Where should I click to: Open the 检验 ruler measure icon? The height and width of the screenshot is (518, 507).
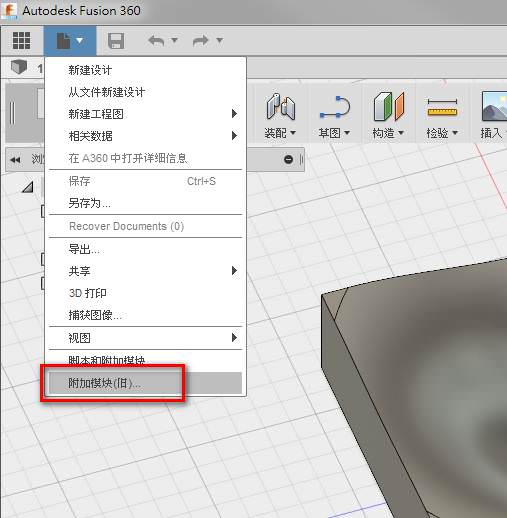click(x=442, y=107)
